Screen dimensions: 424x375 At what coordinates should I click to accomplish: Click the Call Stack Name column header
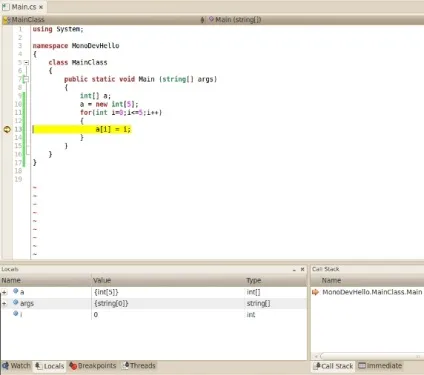click(367, 280)
